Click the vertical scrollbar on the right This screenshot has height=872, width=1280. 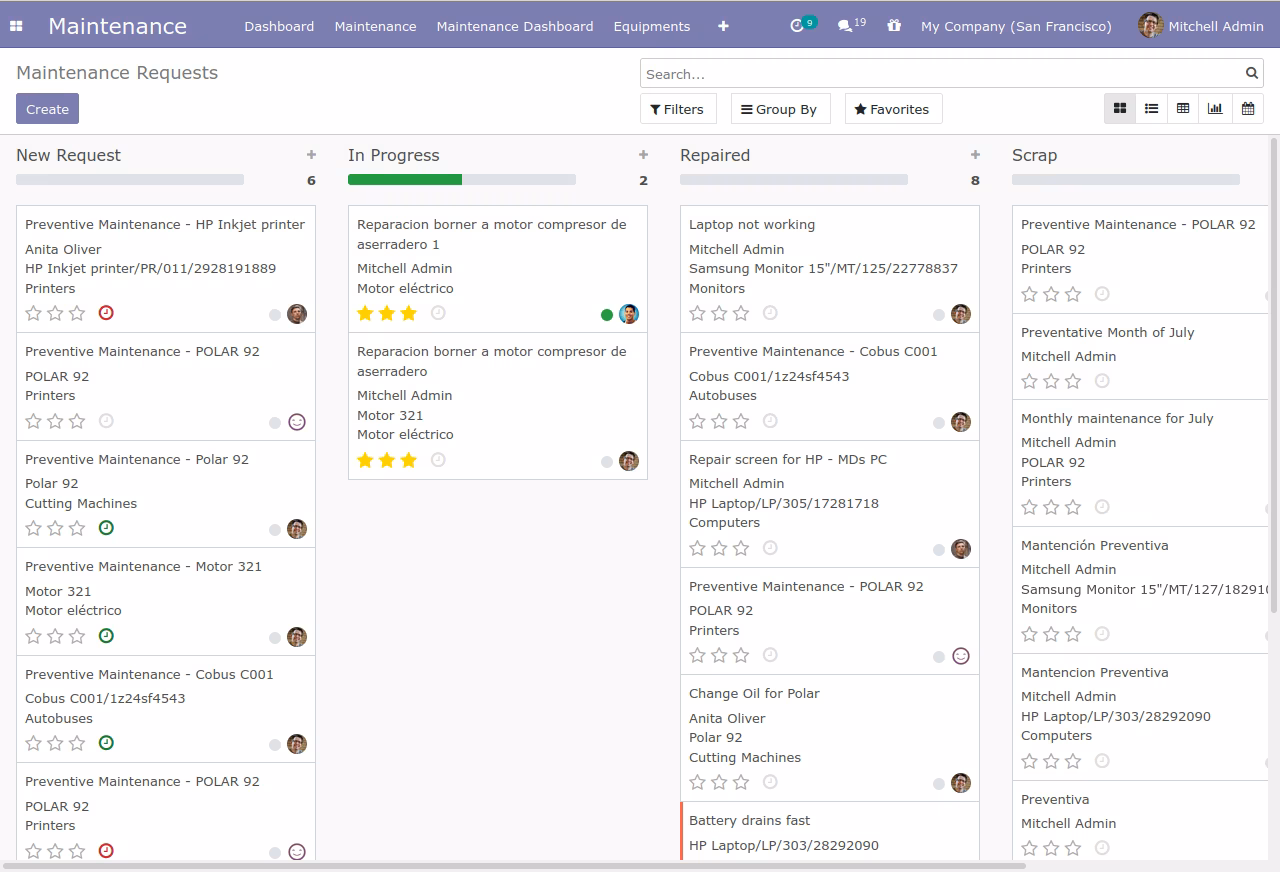point(1274,375)
